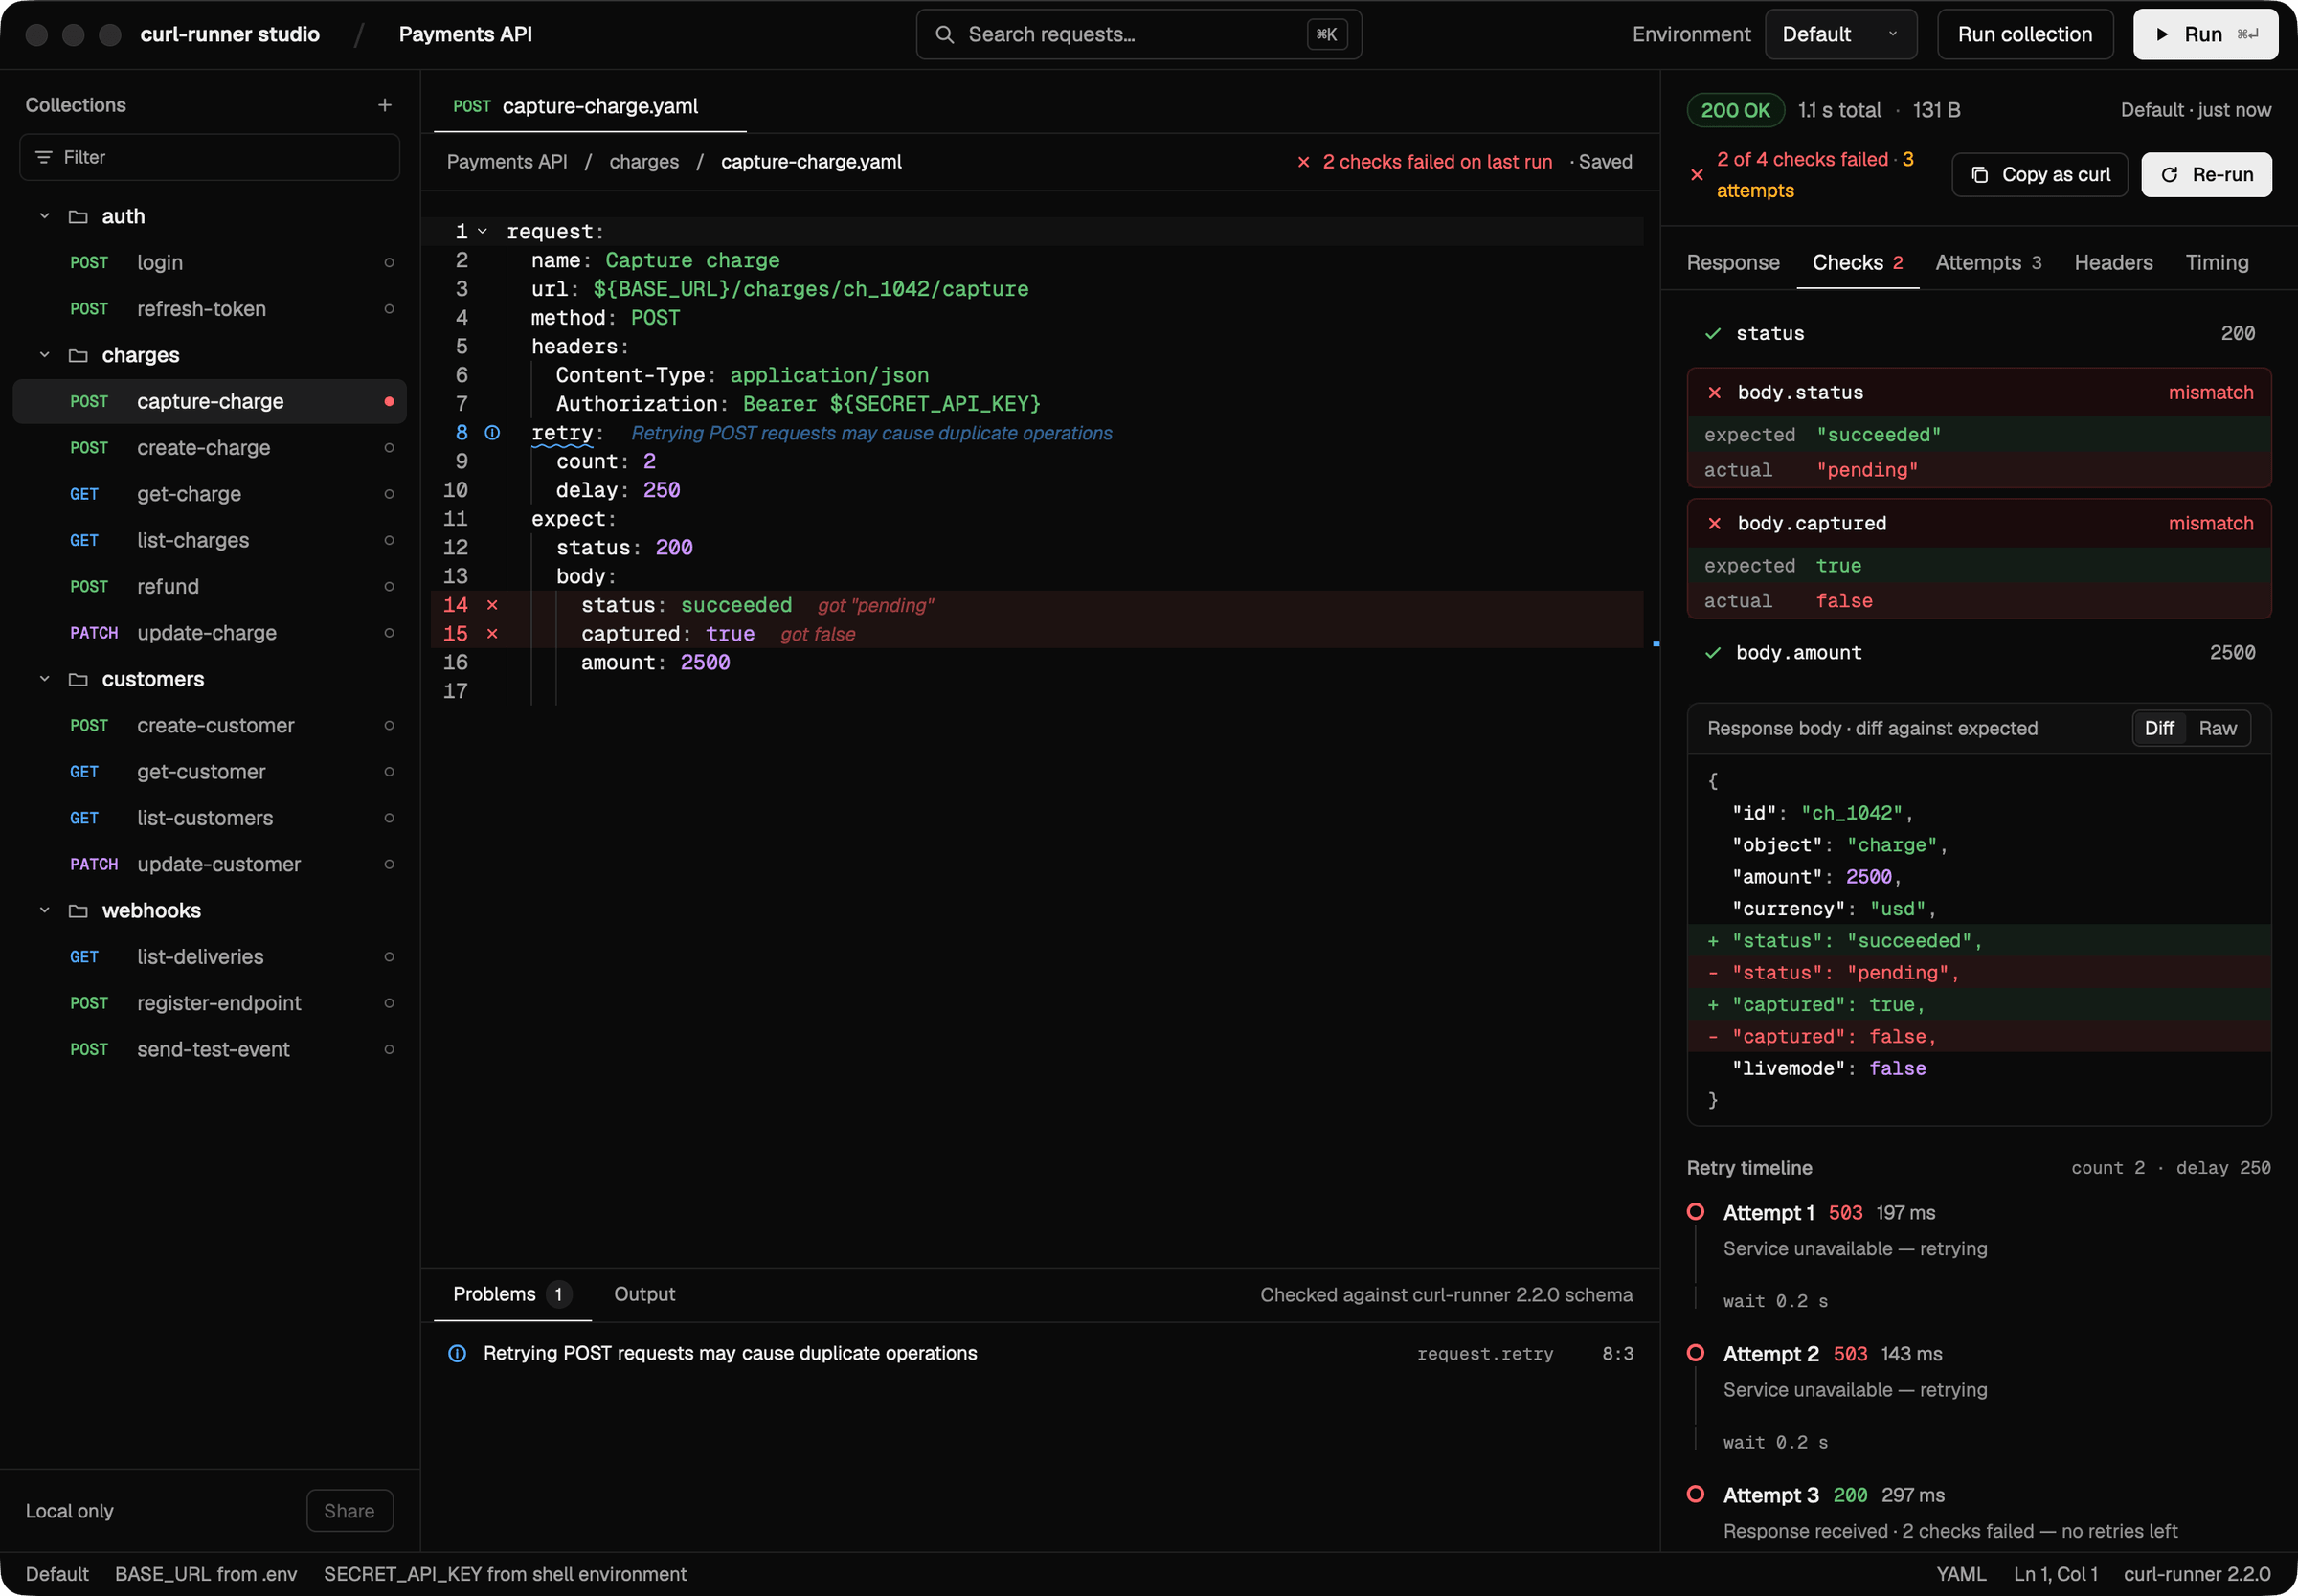This screenshot has width=2298, height=1596.
Task: Collapse the customers folder
Action: click(44, 679)
